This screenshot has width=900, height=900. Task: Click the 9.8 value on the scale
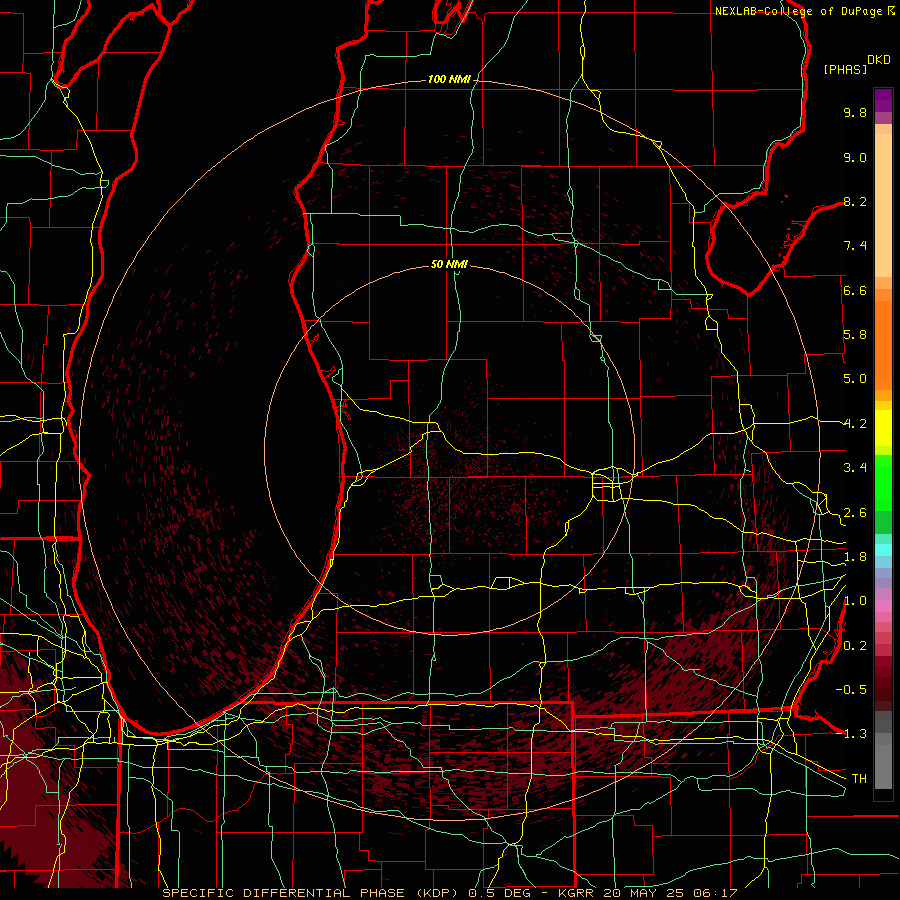(x=855, y=112)
